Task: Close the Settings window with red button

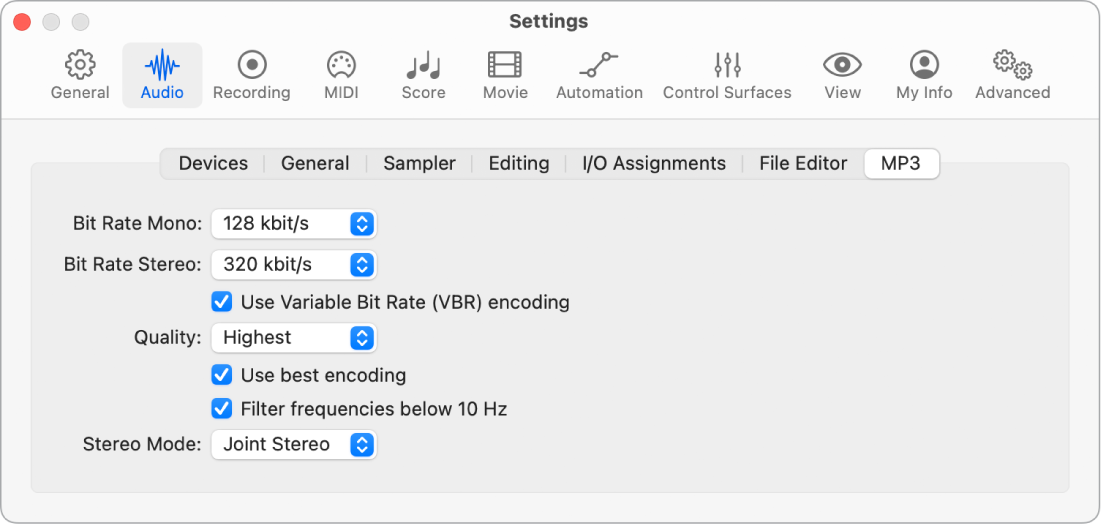Action: pyautogui.click(x=22, y=22)
